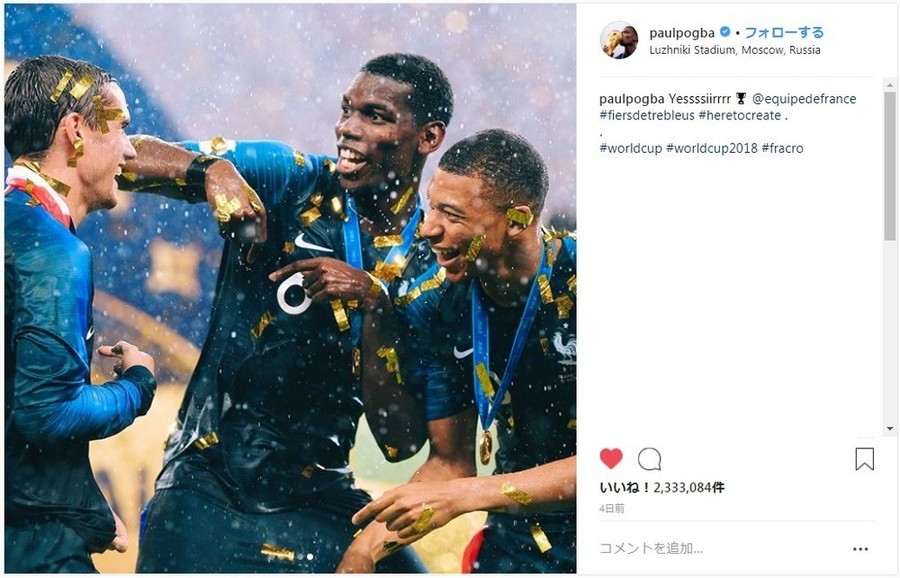Open the three-dot more options menu
The width and height of the screenshot is (900, 578).
click(860, 549)
